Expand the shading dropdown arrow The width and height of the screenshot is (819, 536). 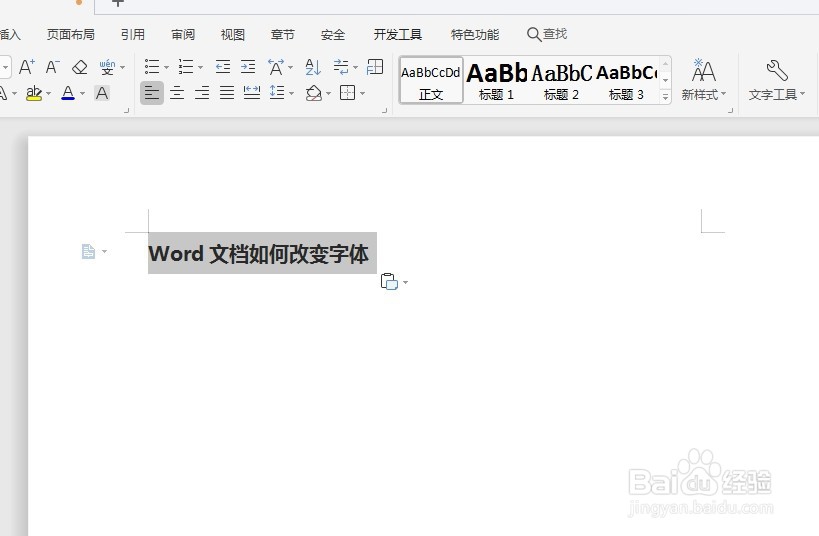(x=329, y=94)
